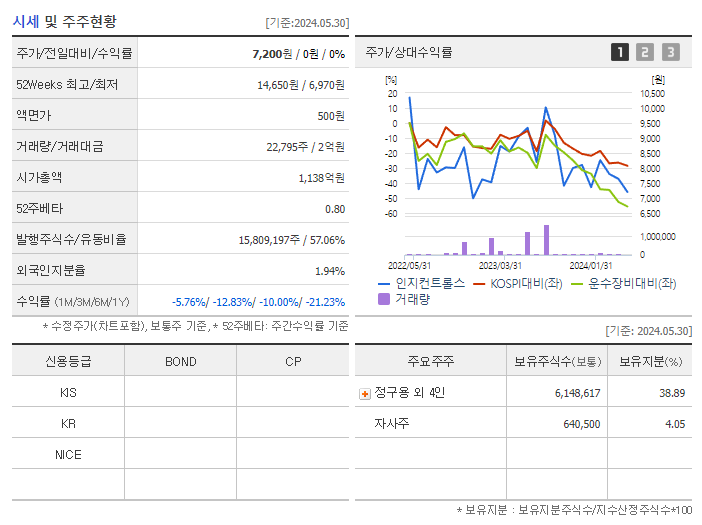Image resolution: width=702 pixels, height=525 pixels.
Task: Click the 2022/05/31 chart date label
Action: pos(409,265)
